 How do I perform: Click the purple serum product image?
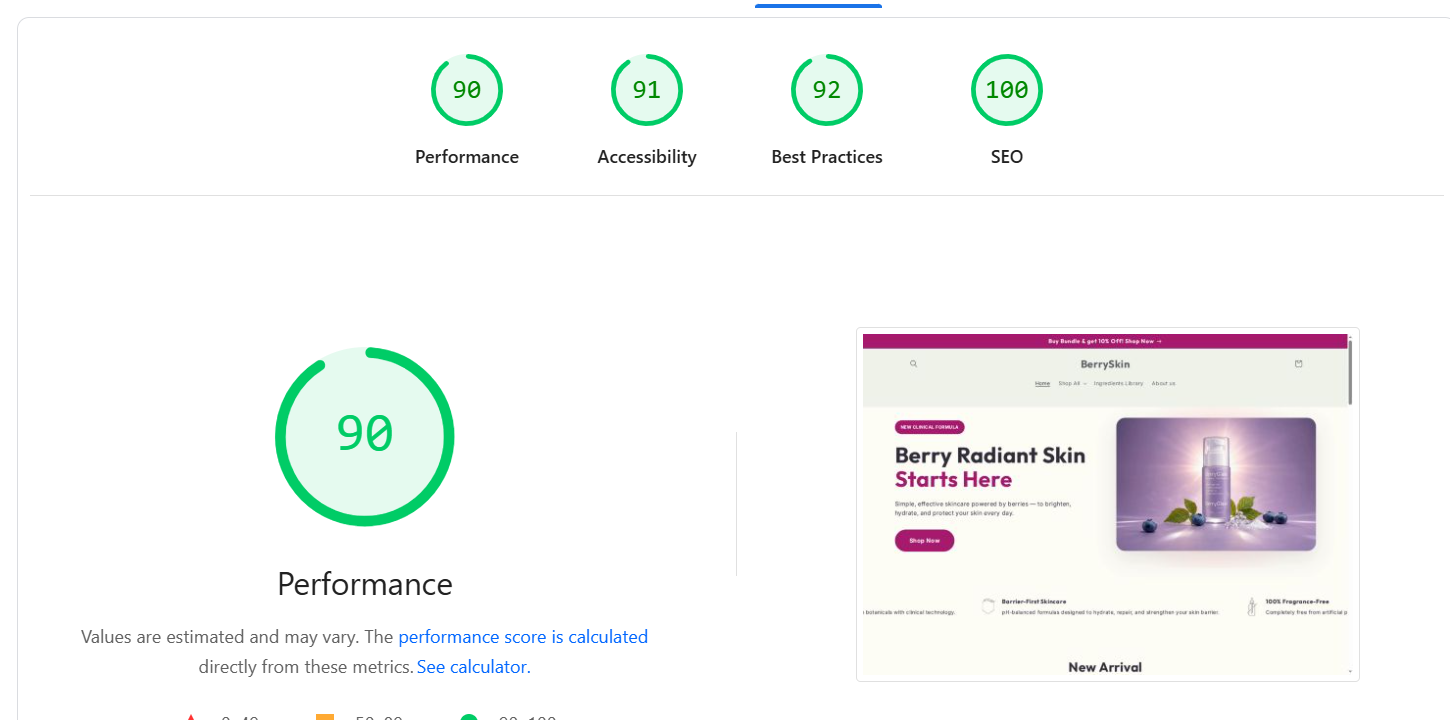(x=1215, y=484)
